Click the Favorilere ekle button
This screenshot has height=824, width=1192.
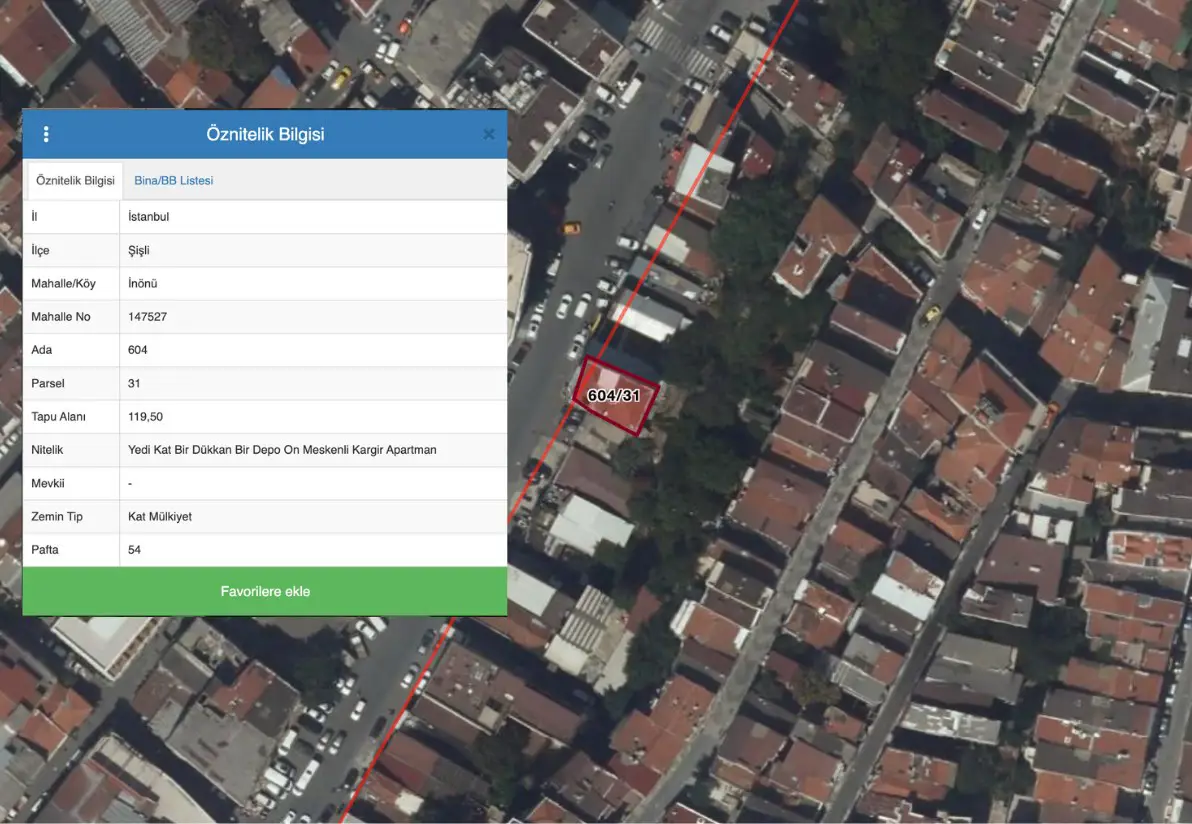pyautogui.click(x=265, y=591)
